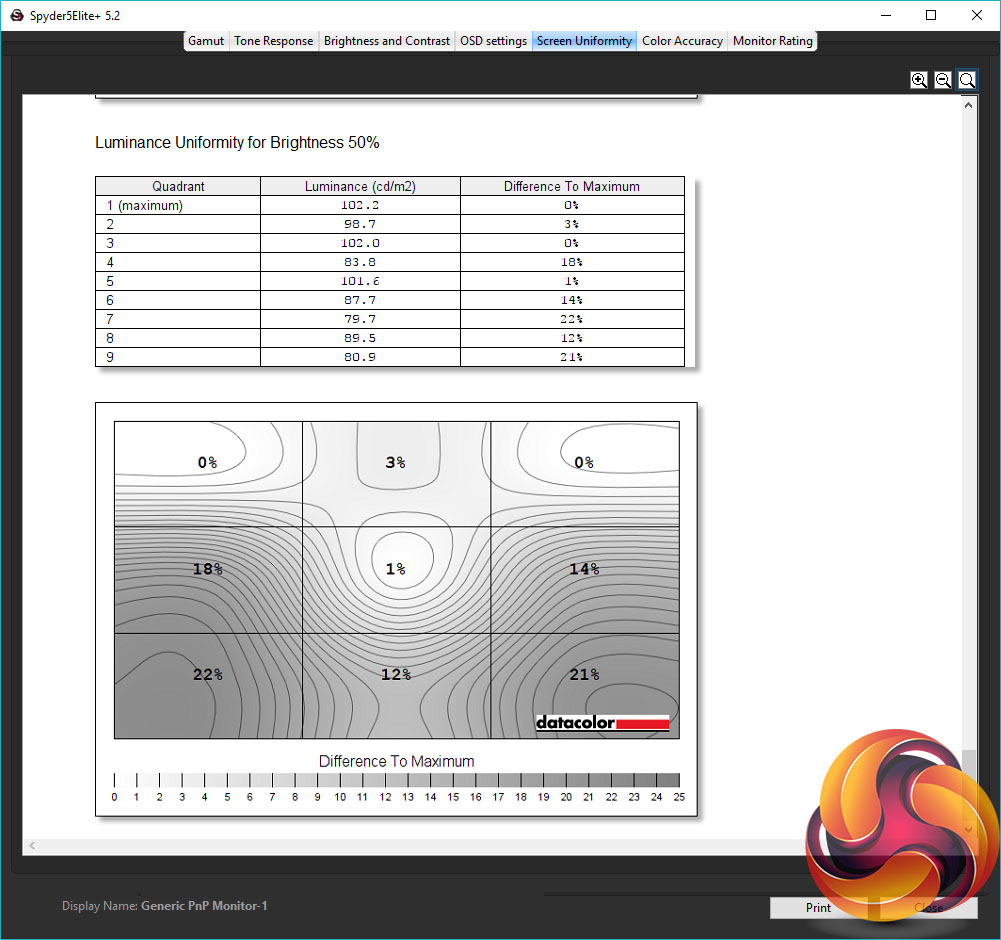1001x940 pixels.
Task: Switch to the Tone Response tab
Action: click(273, 41)
